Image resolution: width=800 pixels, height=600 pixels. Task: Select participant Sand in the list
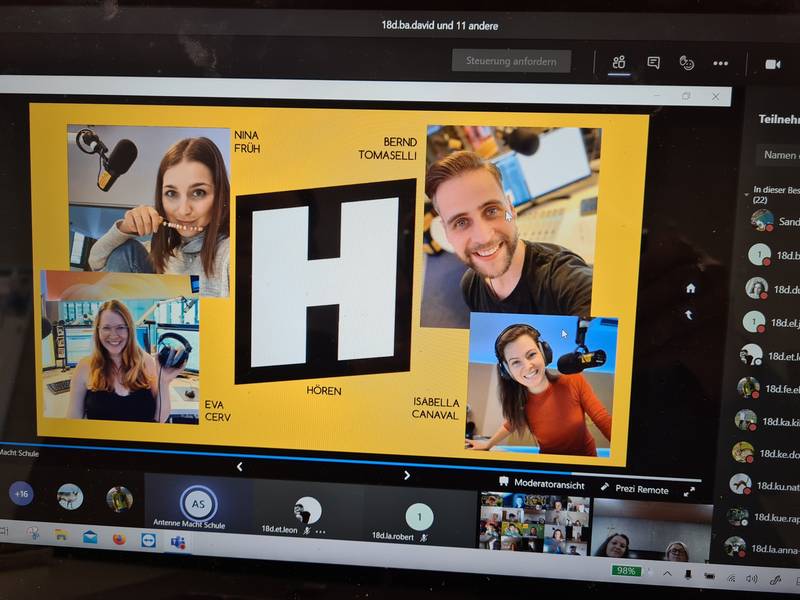(x=775, y=220)
